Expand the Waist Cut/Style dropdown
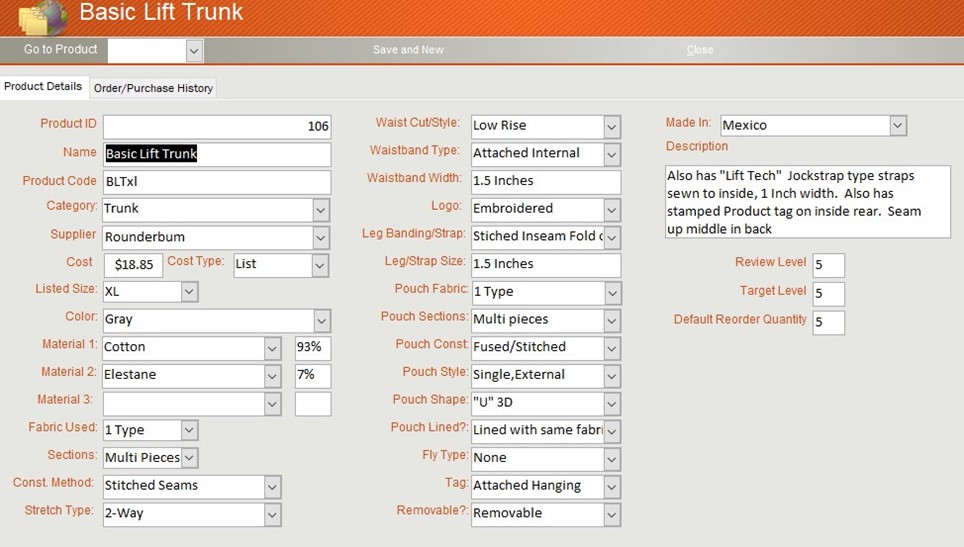The image size is (964, 547). [611, 127]
